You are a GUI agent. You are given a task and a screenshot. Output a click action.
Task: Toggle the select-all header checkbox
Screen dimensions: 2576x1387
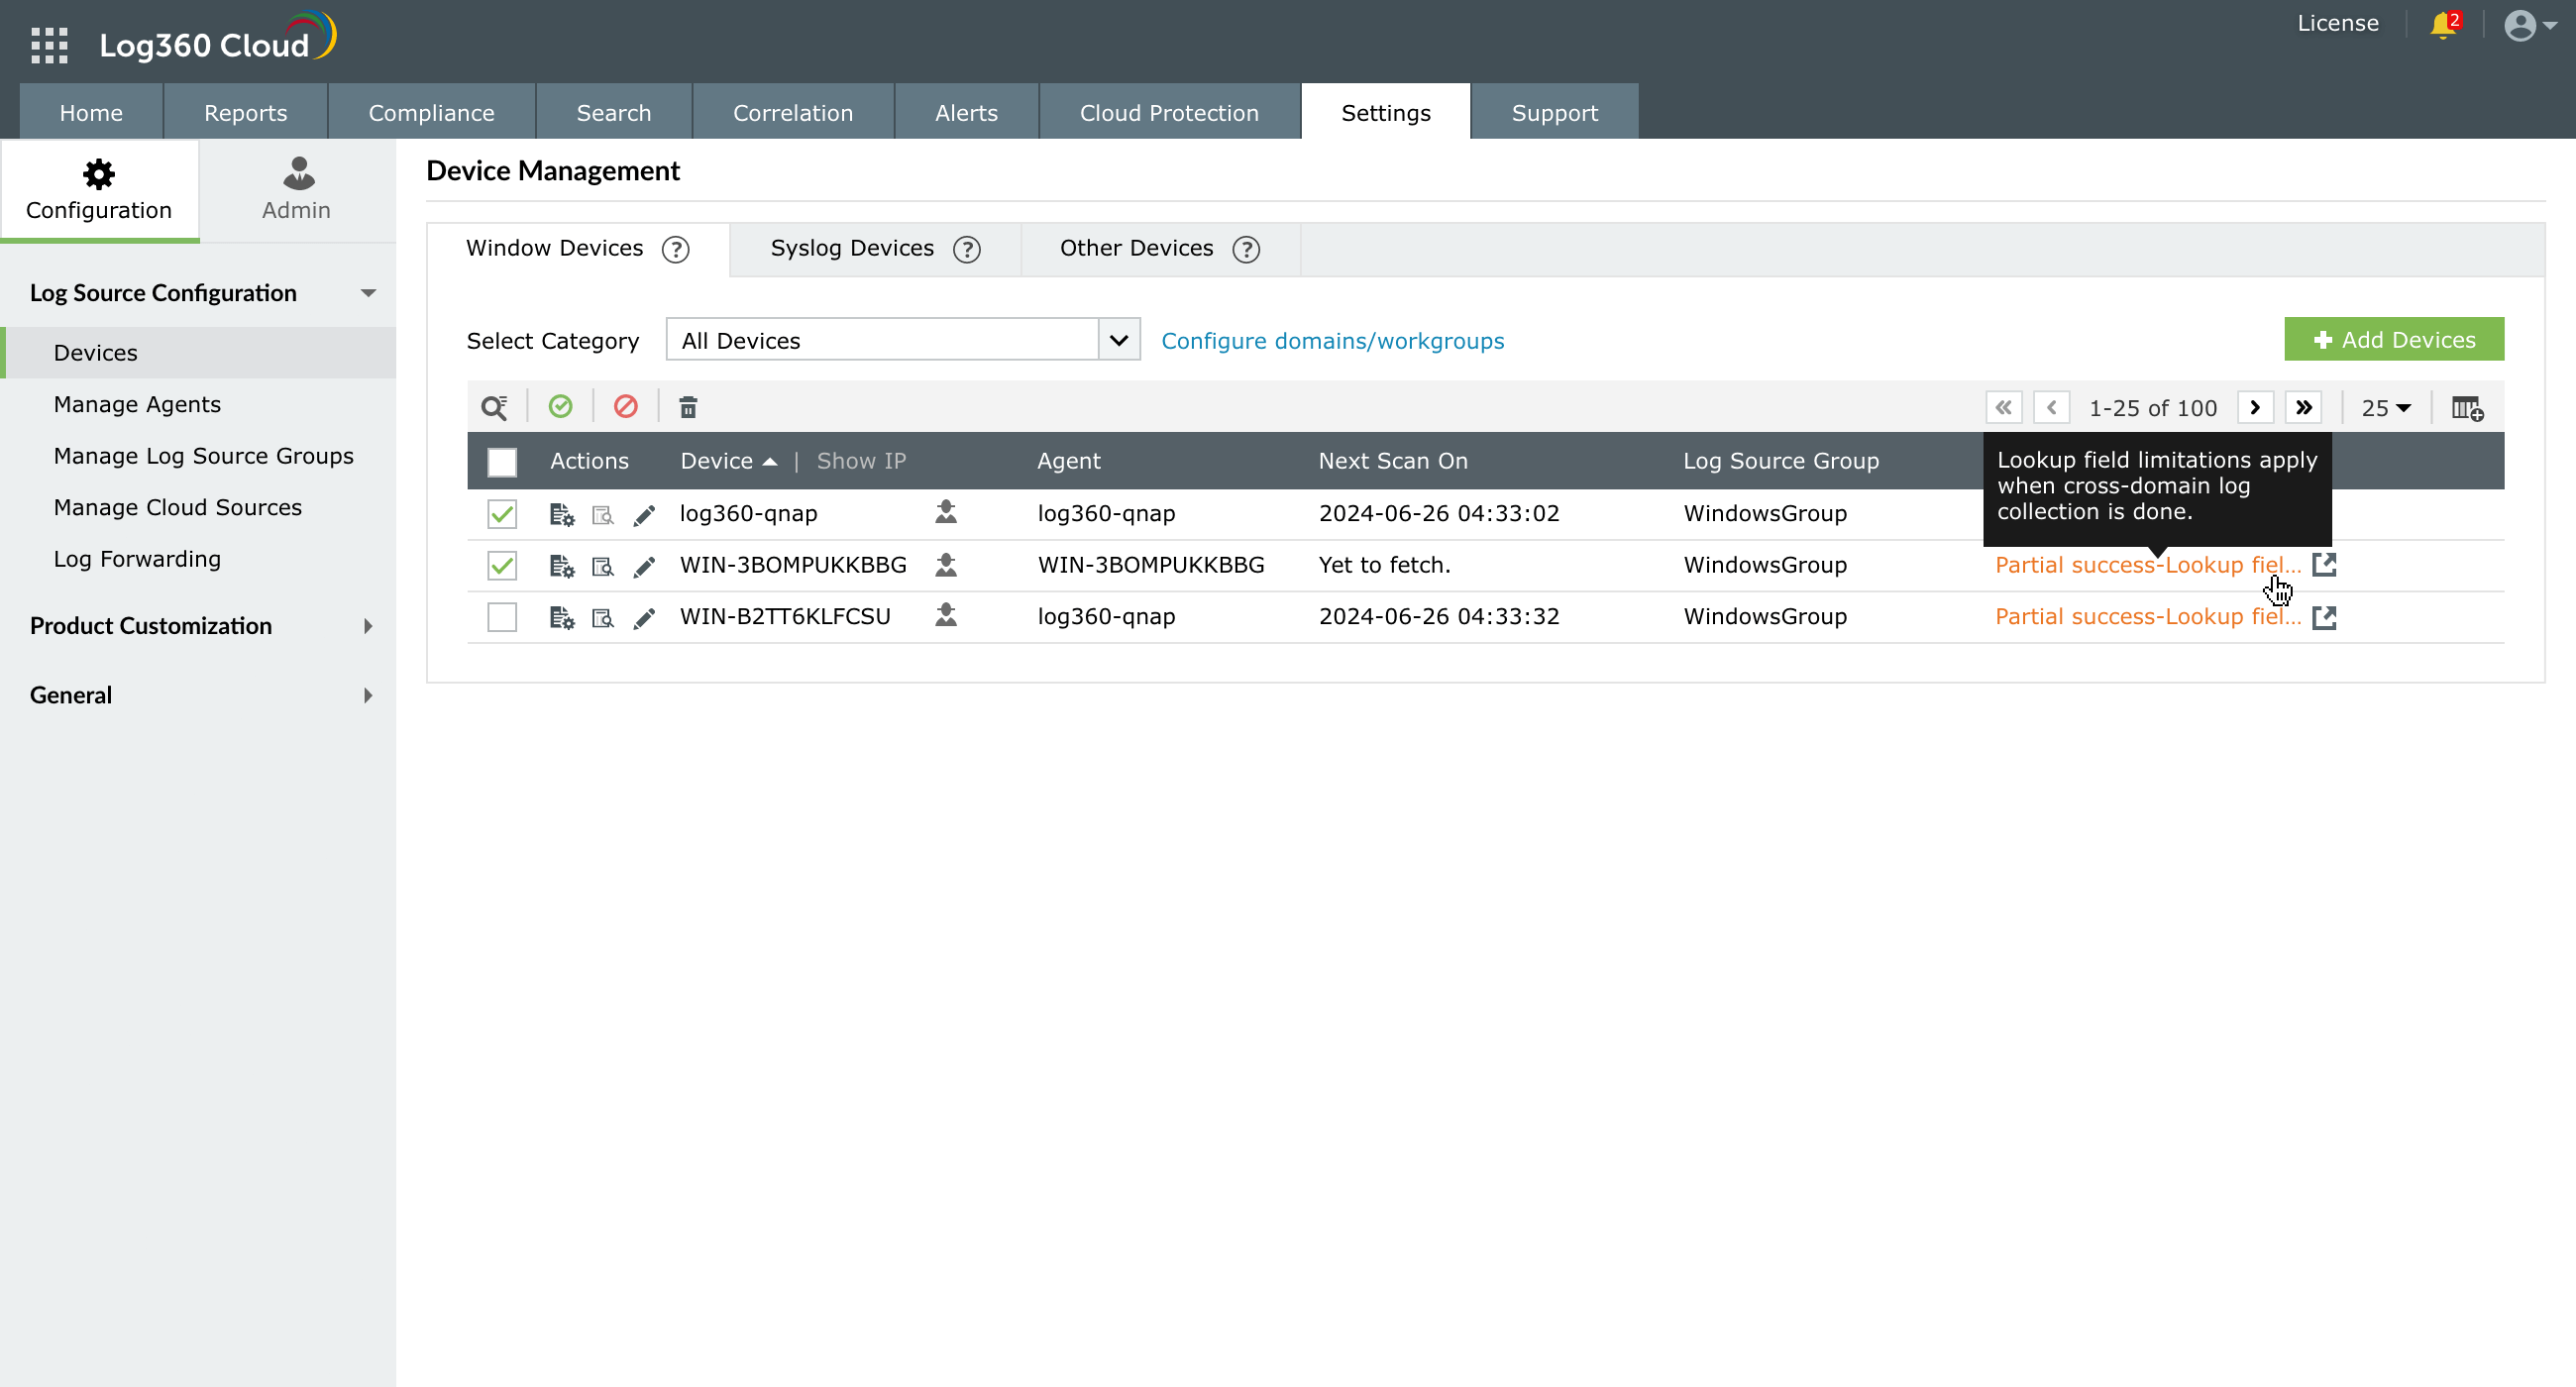coord(502,462)
